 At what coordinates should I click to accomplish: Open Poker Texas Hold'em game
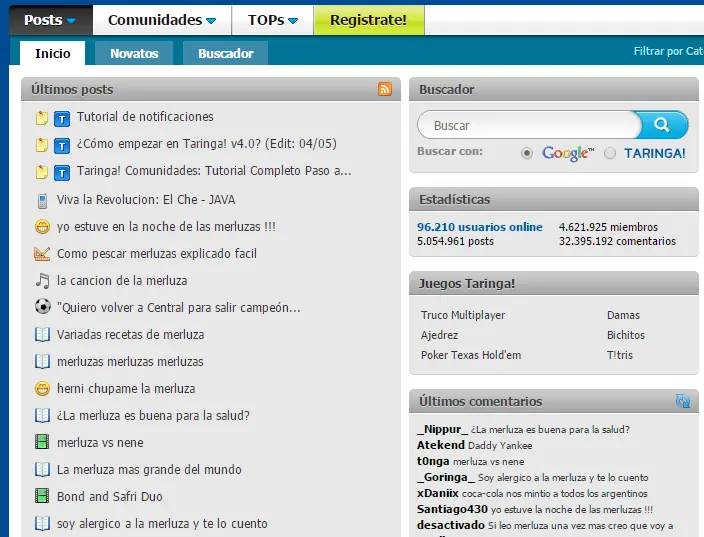coord(471,355)
